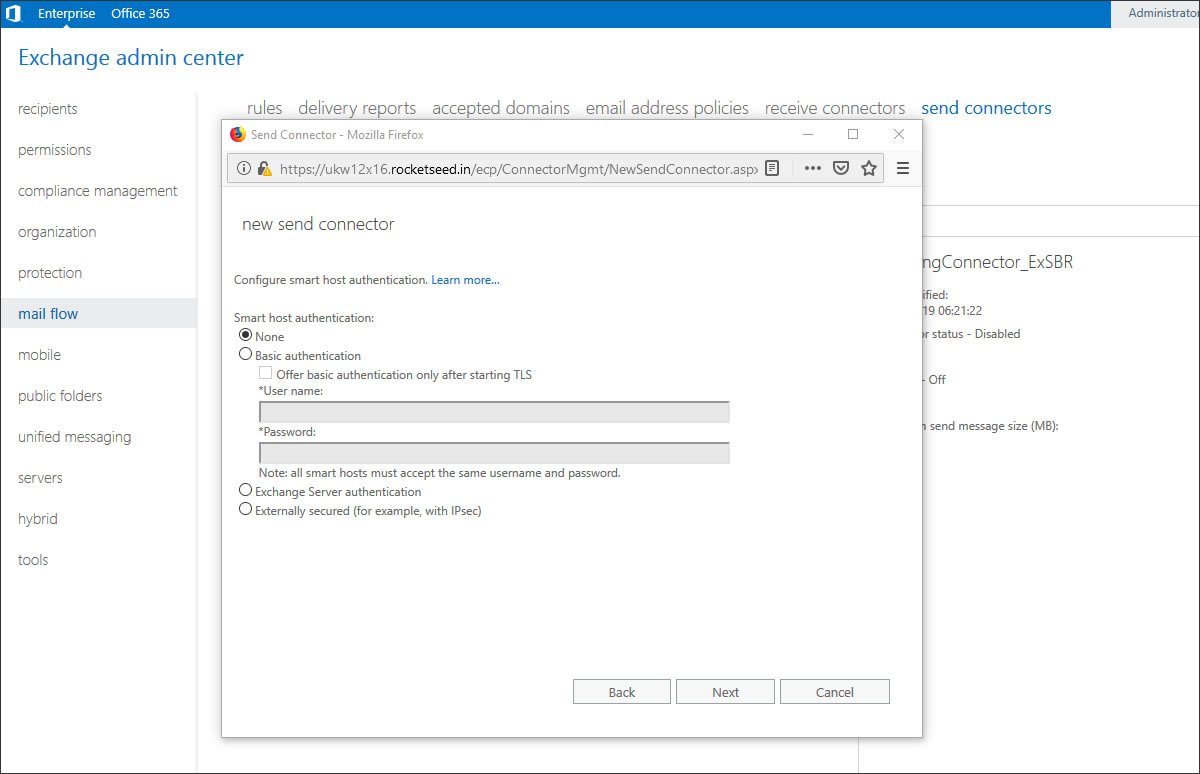Open the receive connectors tab

pyautogui.click(x=834, y=108)
